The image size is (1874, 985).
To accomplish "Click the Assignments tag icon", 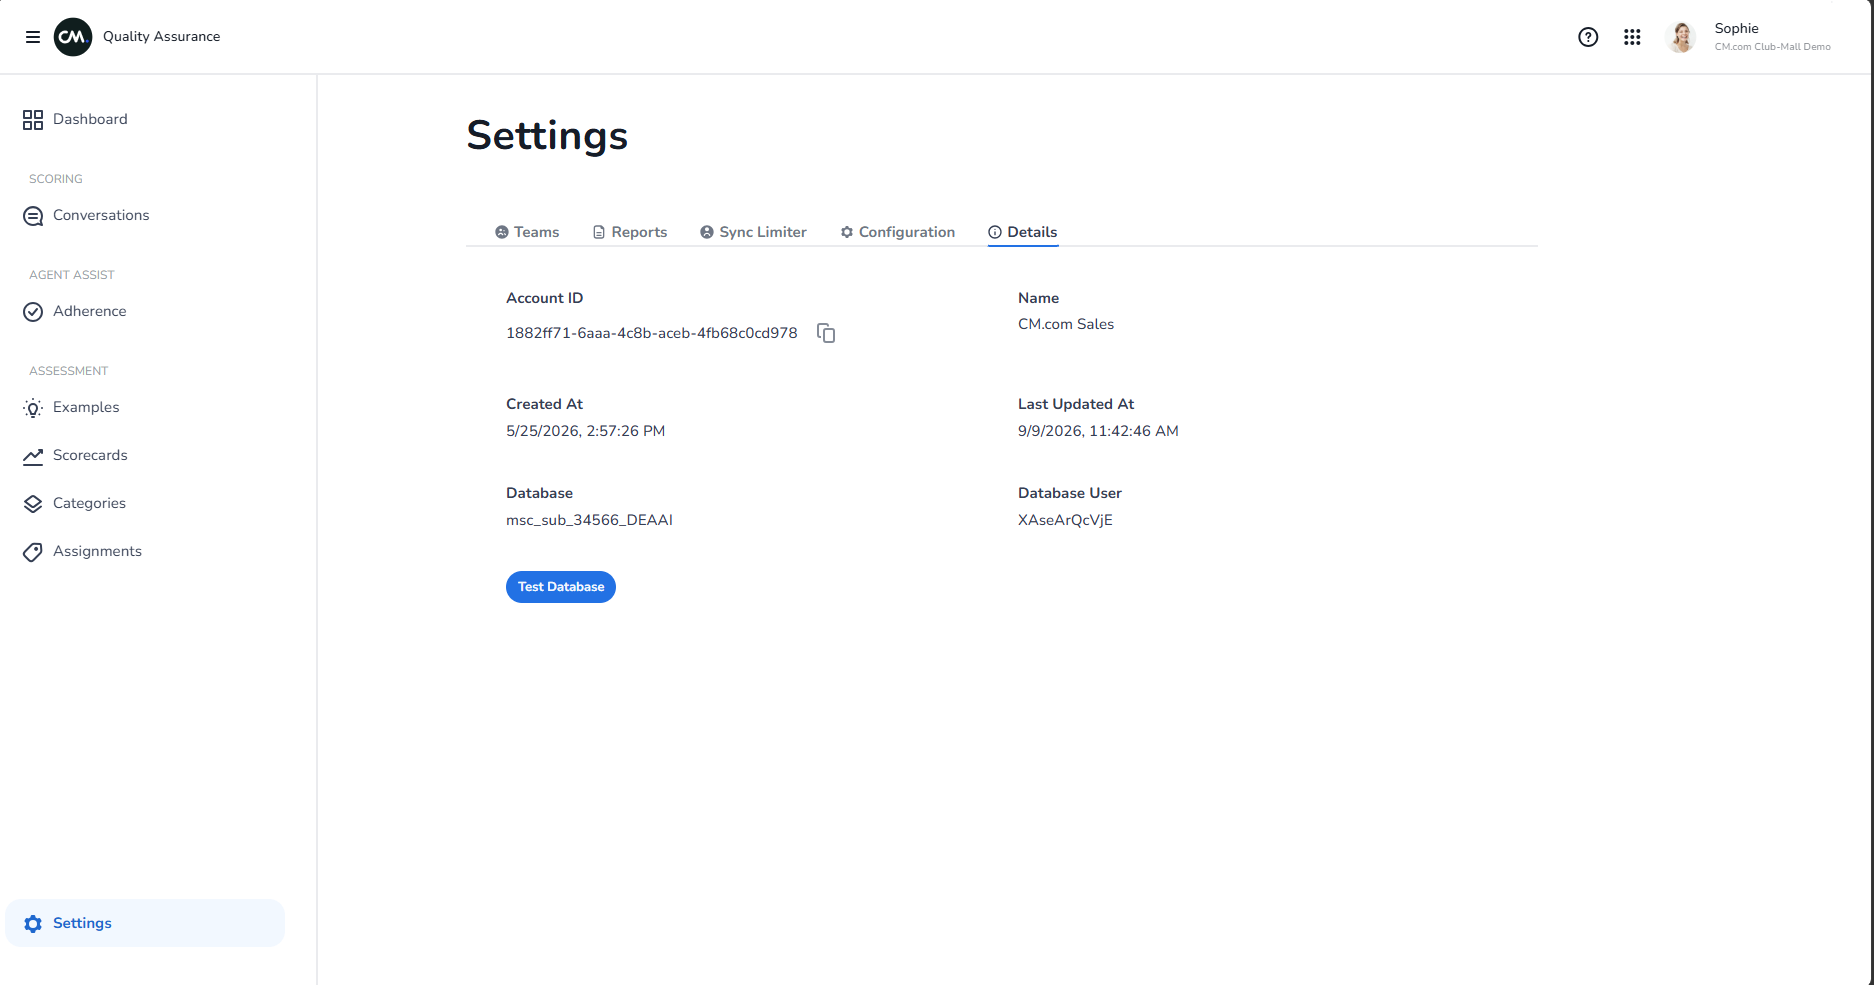I will [x=33, y=552].
